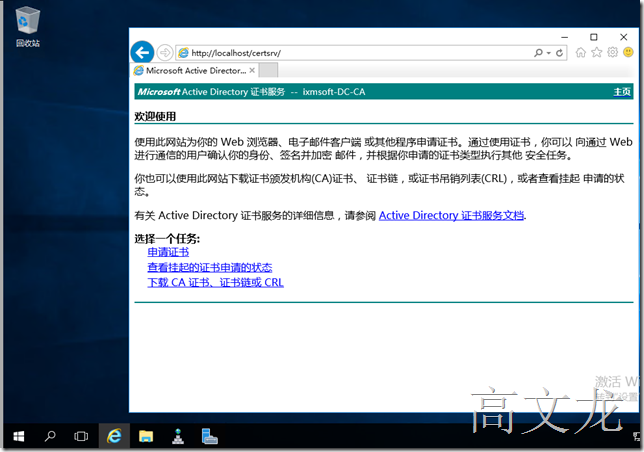This screenshot has height=452, width=644.
Task: Open File Explorer from taskbar
Action: 146,436
